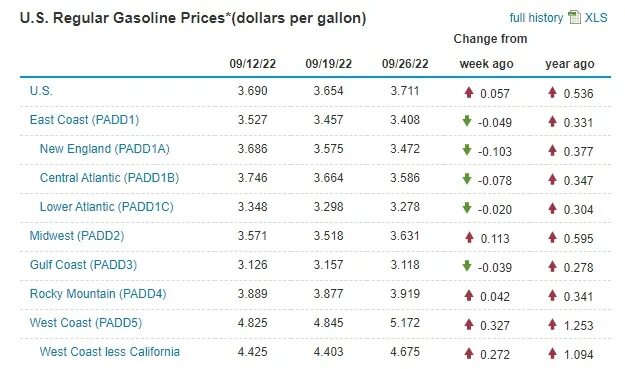The width and height of the screenshot is (625, 369).
Task: Open the full history link
Action: pos(536,18)
